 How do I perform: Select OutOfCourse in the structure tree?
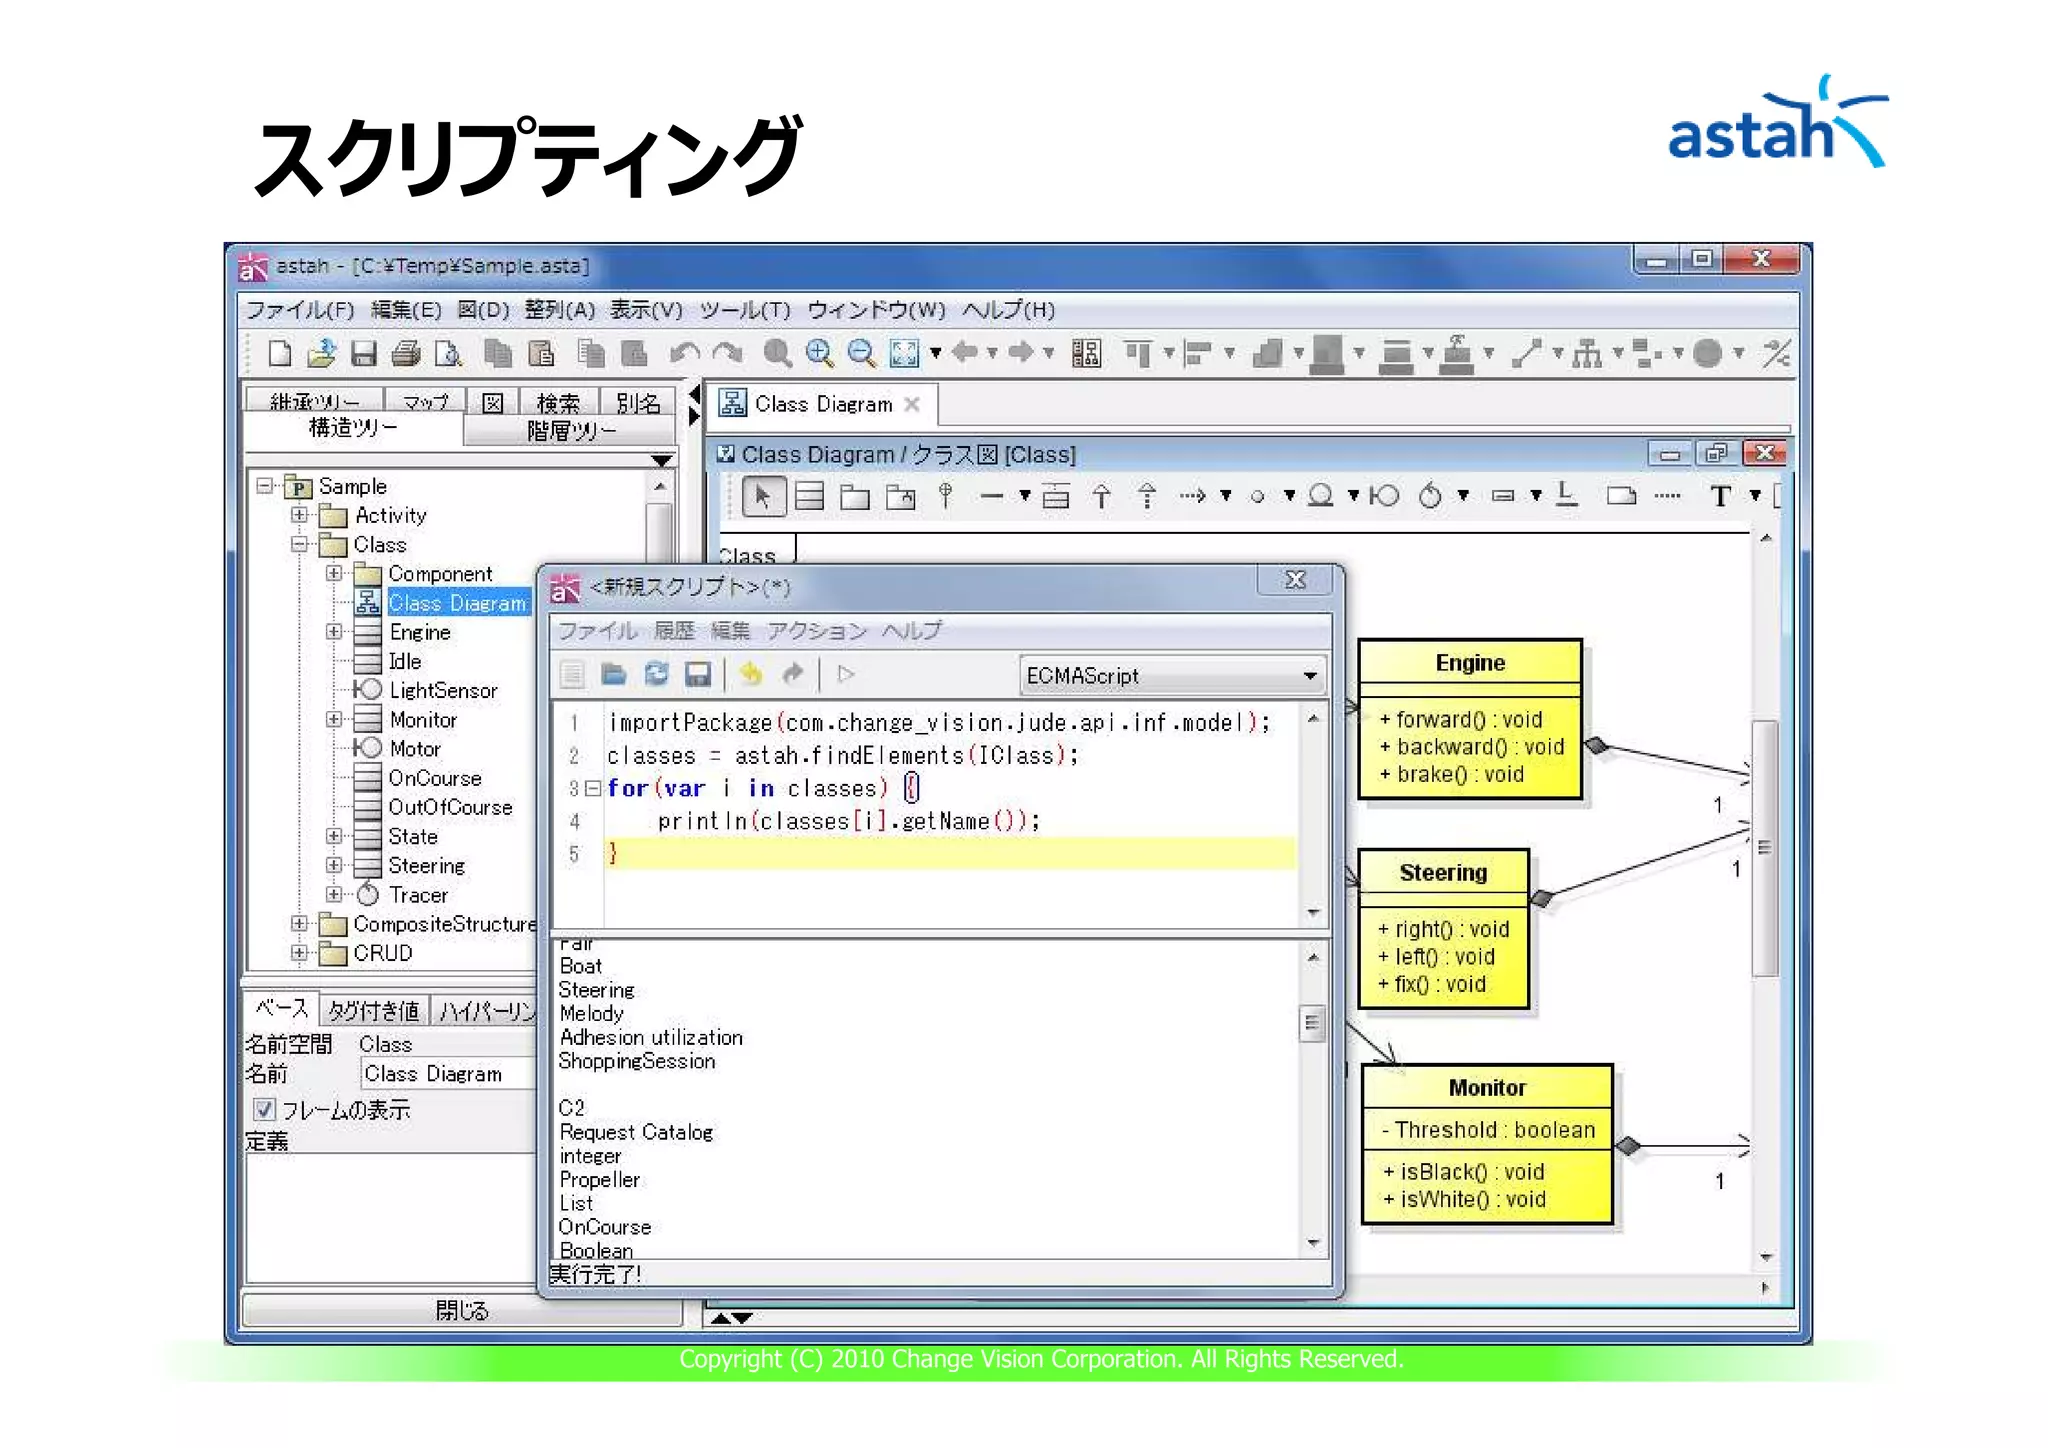coord(450,807)
